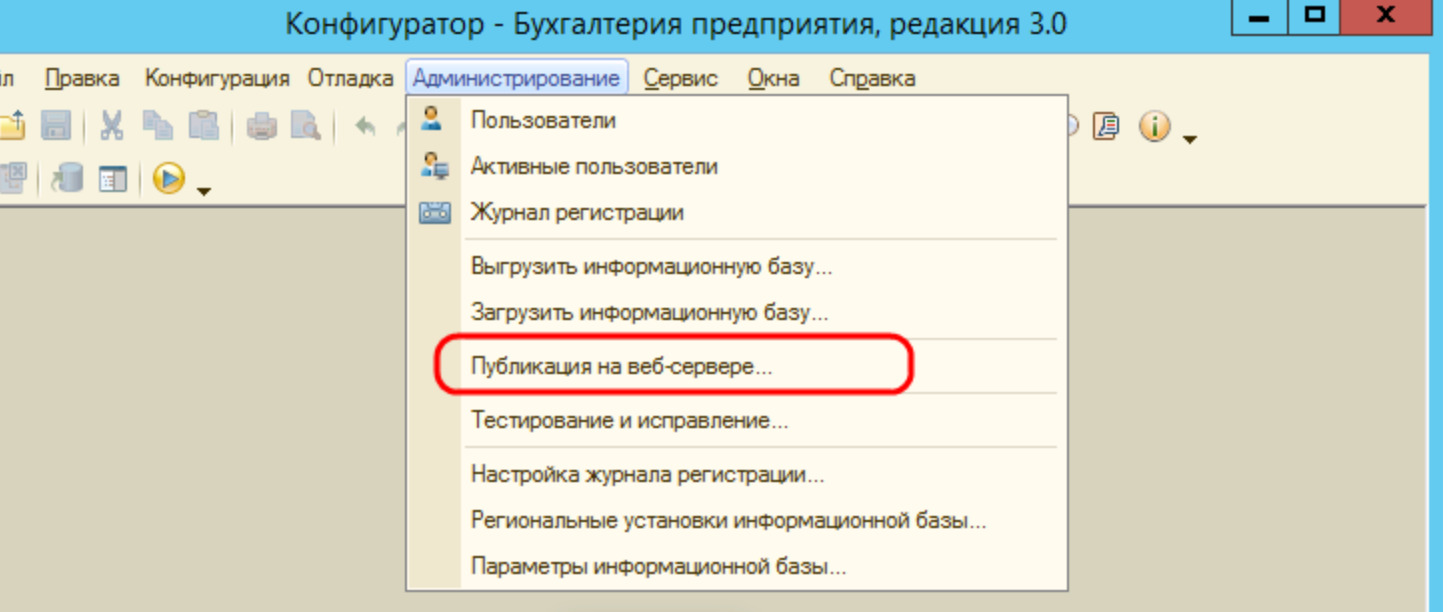Click the Open file folder toolbar icon
Screen dimensions: 1450x612
coord(11,127)
